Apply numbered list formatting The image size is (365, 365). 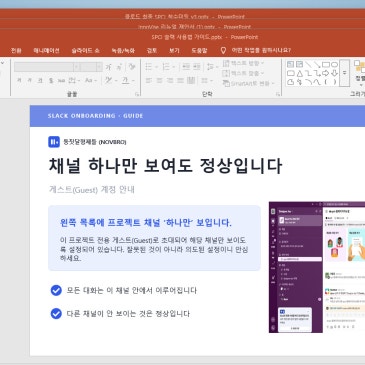[x=166, y=67]
